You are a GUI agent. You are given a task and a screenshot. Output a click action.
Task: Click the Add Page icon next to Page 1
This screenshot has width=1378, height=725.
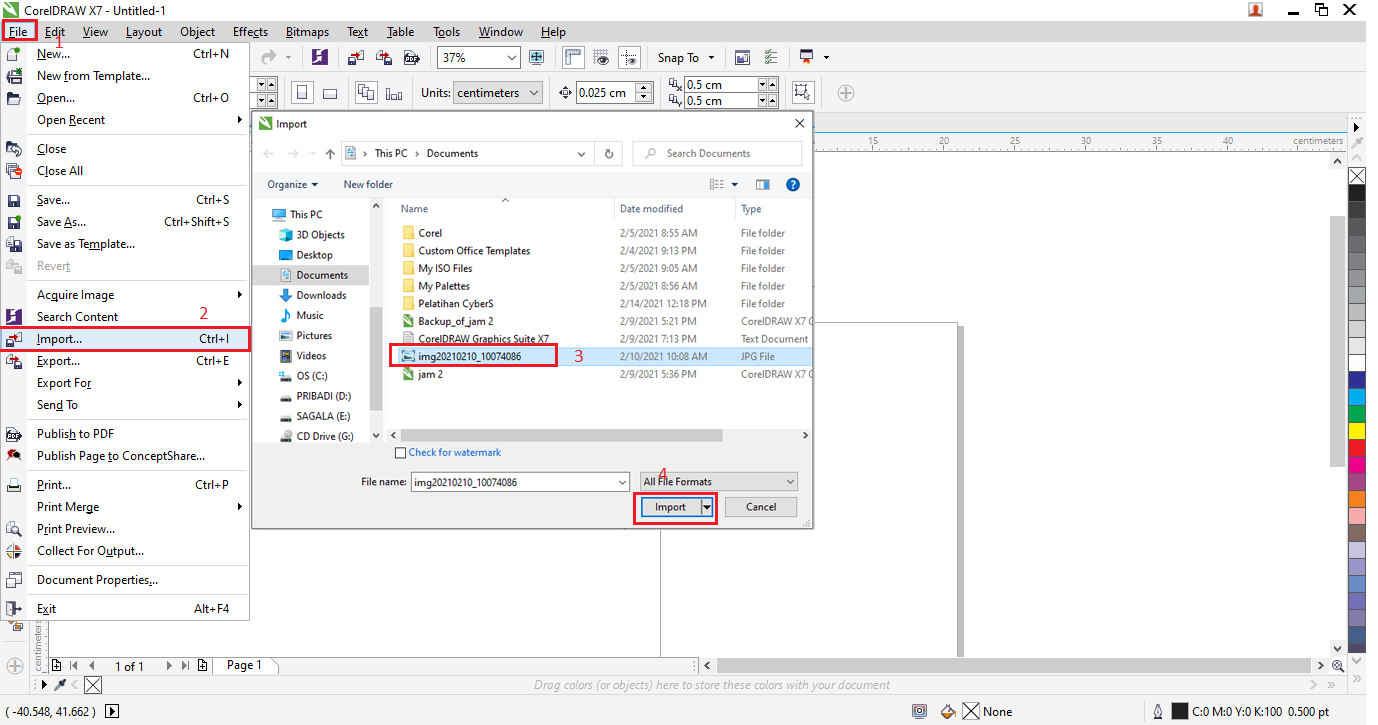(202, 665)
